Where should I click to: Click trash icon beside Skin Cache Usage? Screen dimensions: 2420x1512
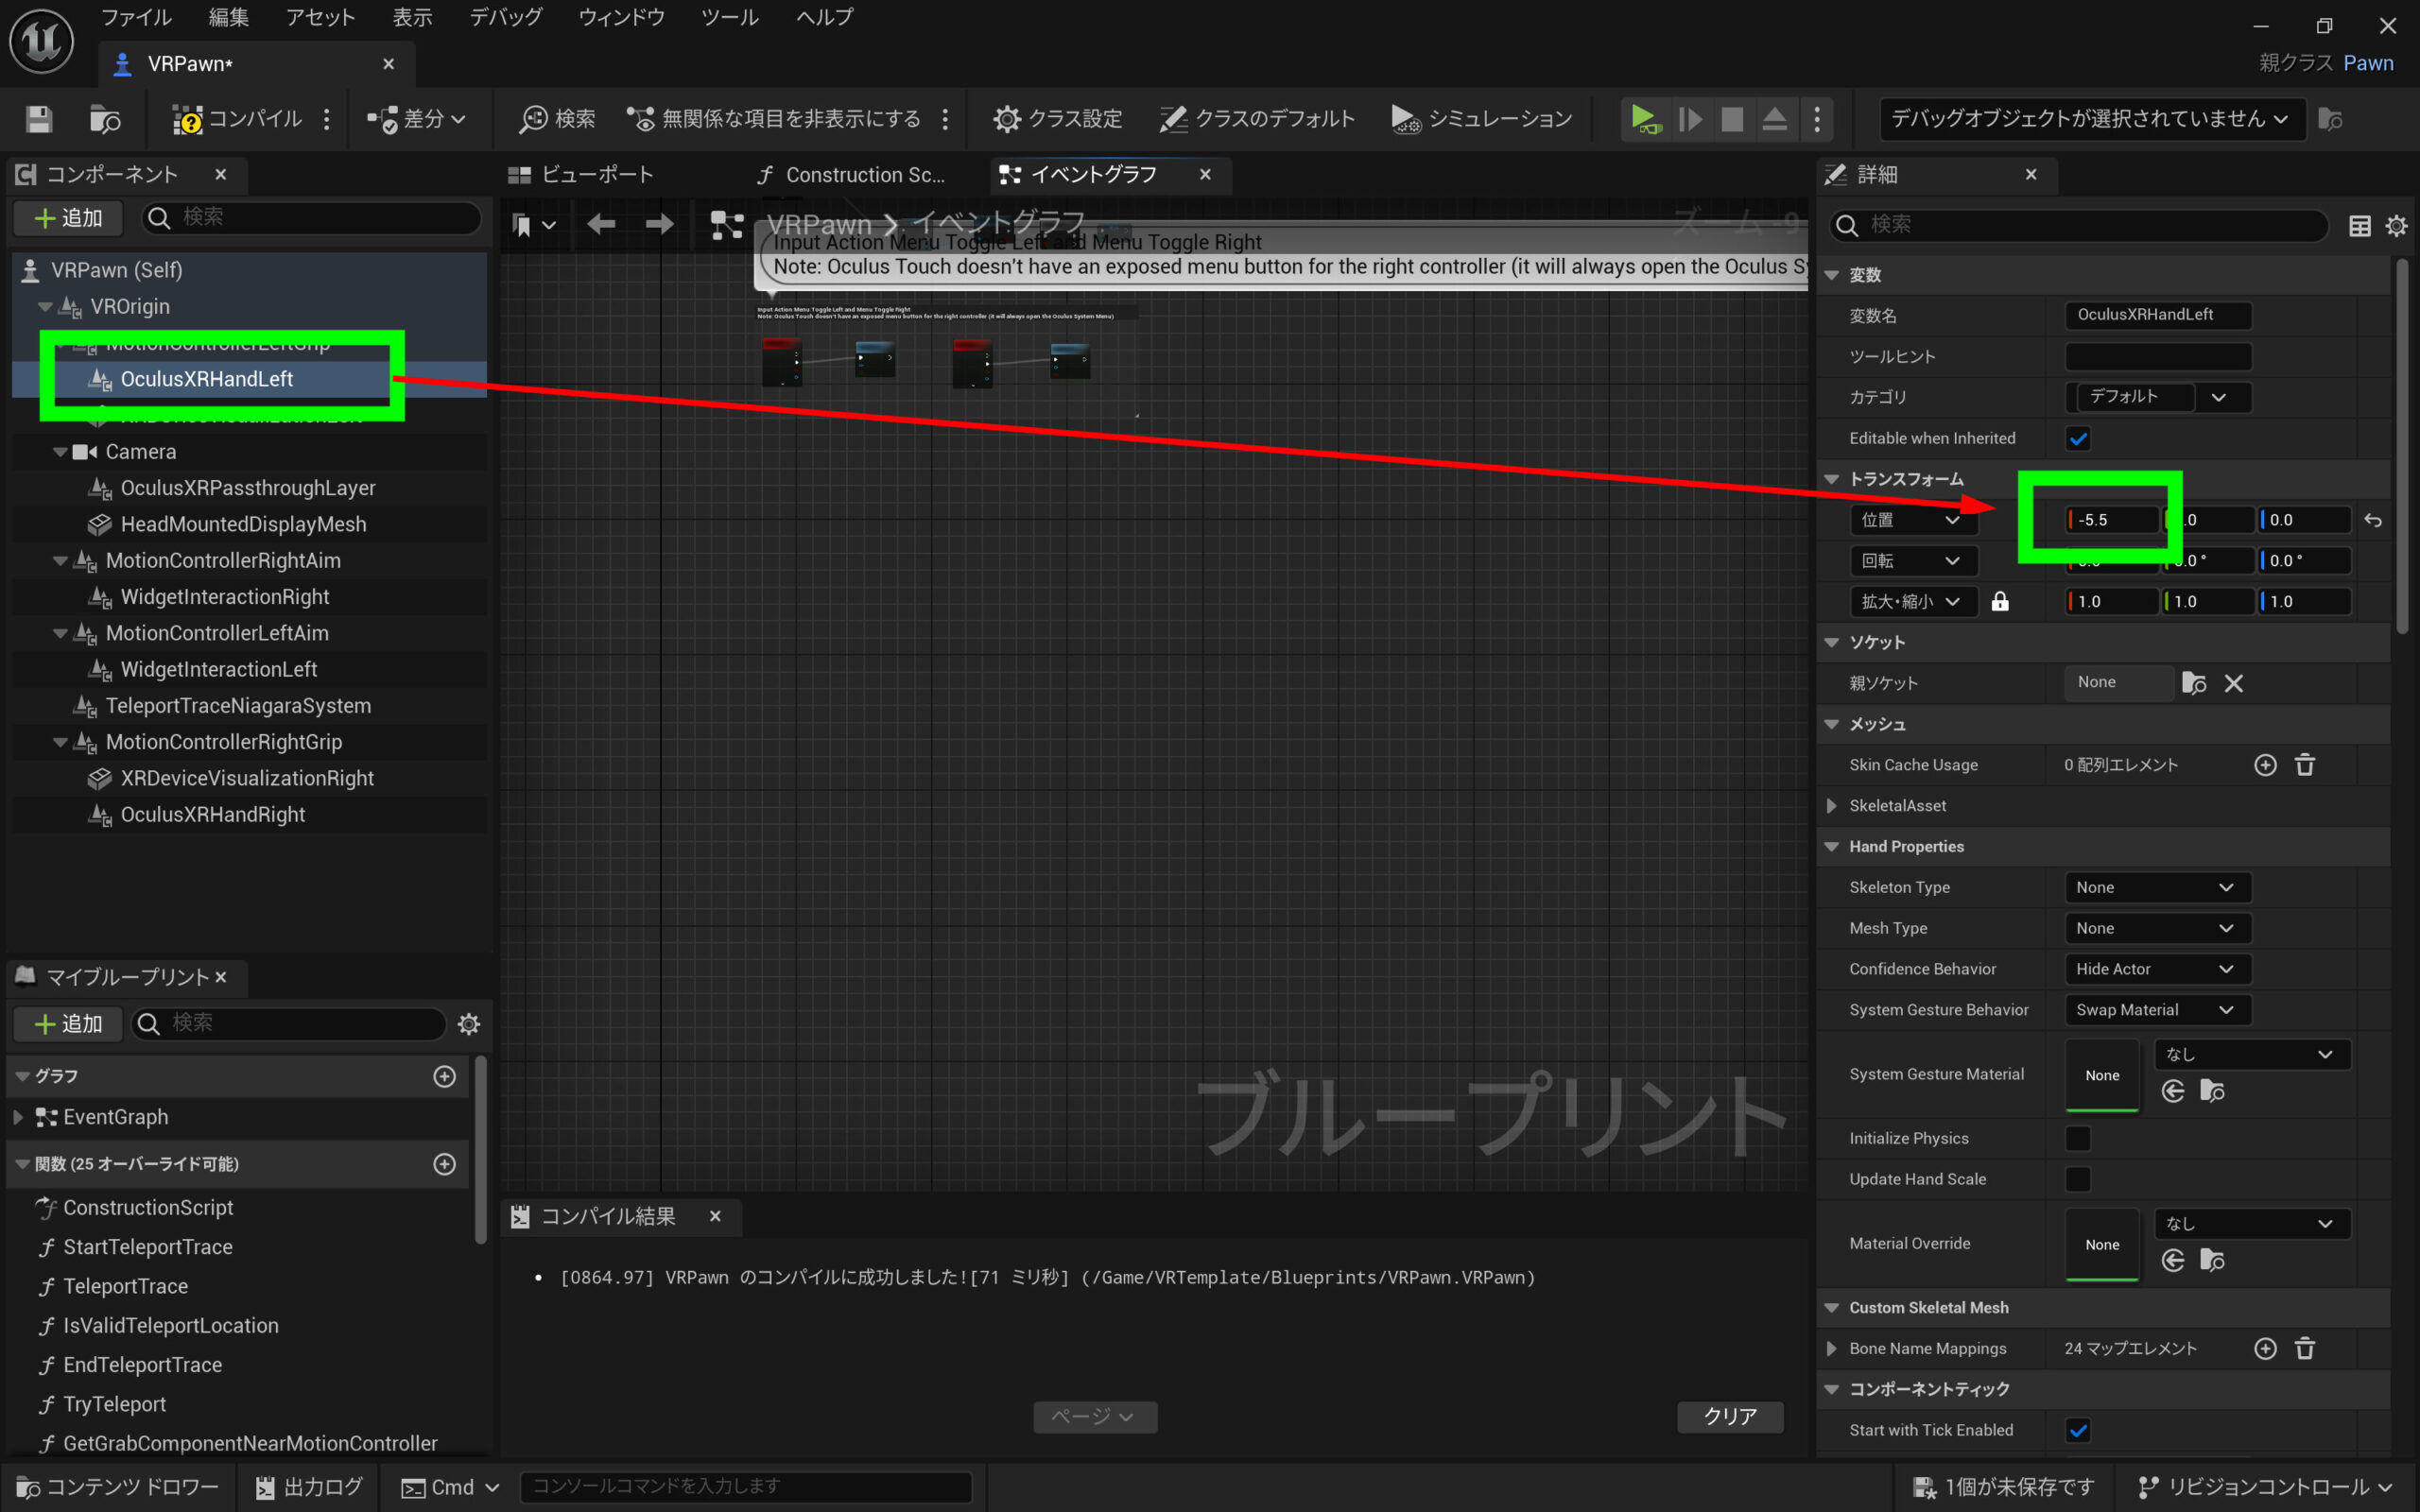pyautogui.click(x=2305, y=765)
